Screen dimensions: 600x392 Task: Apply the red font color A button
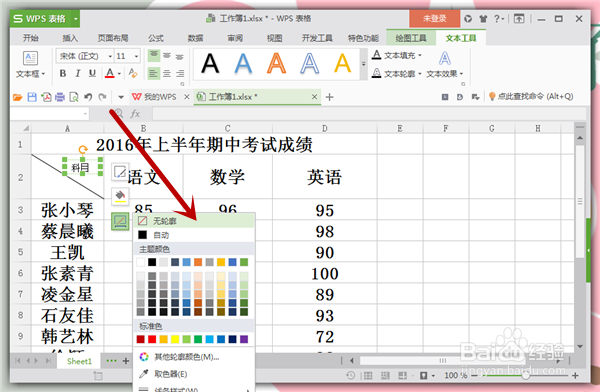click(x=110, y=73)
